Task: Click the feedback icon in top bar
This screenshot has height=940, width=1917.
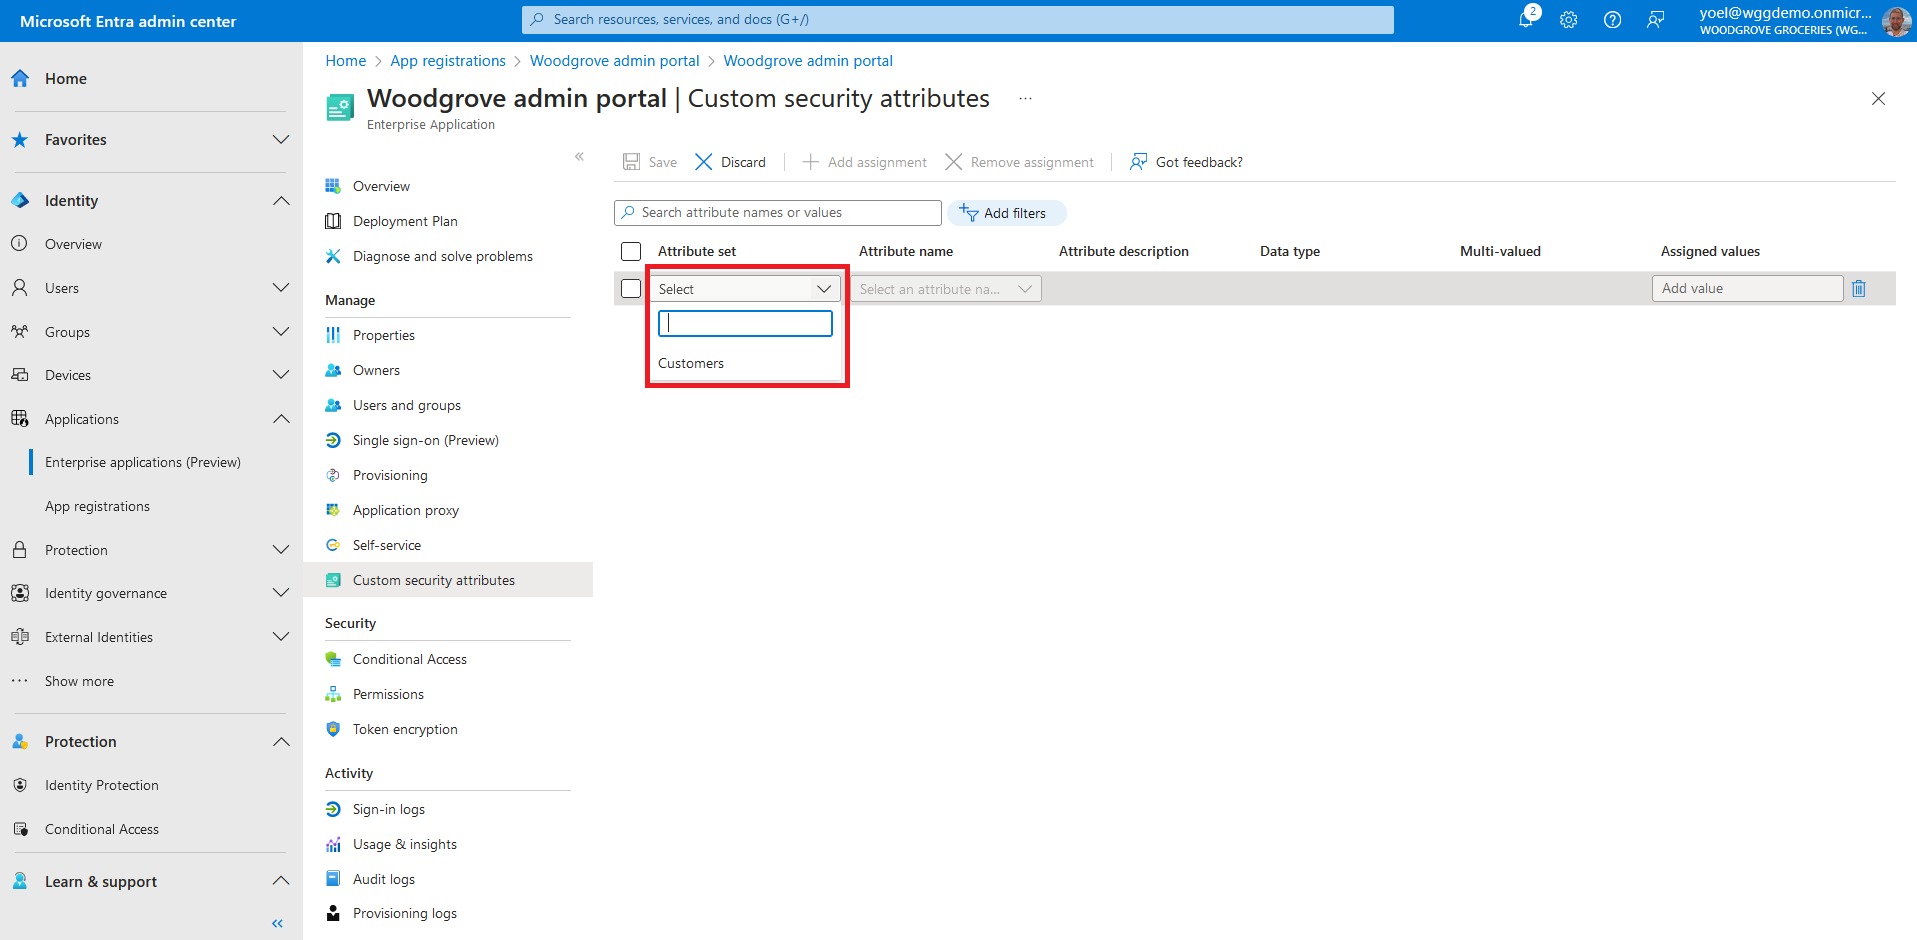Action: (1656, 20)
